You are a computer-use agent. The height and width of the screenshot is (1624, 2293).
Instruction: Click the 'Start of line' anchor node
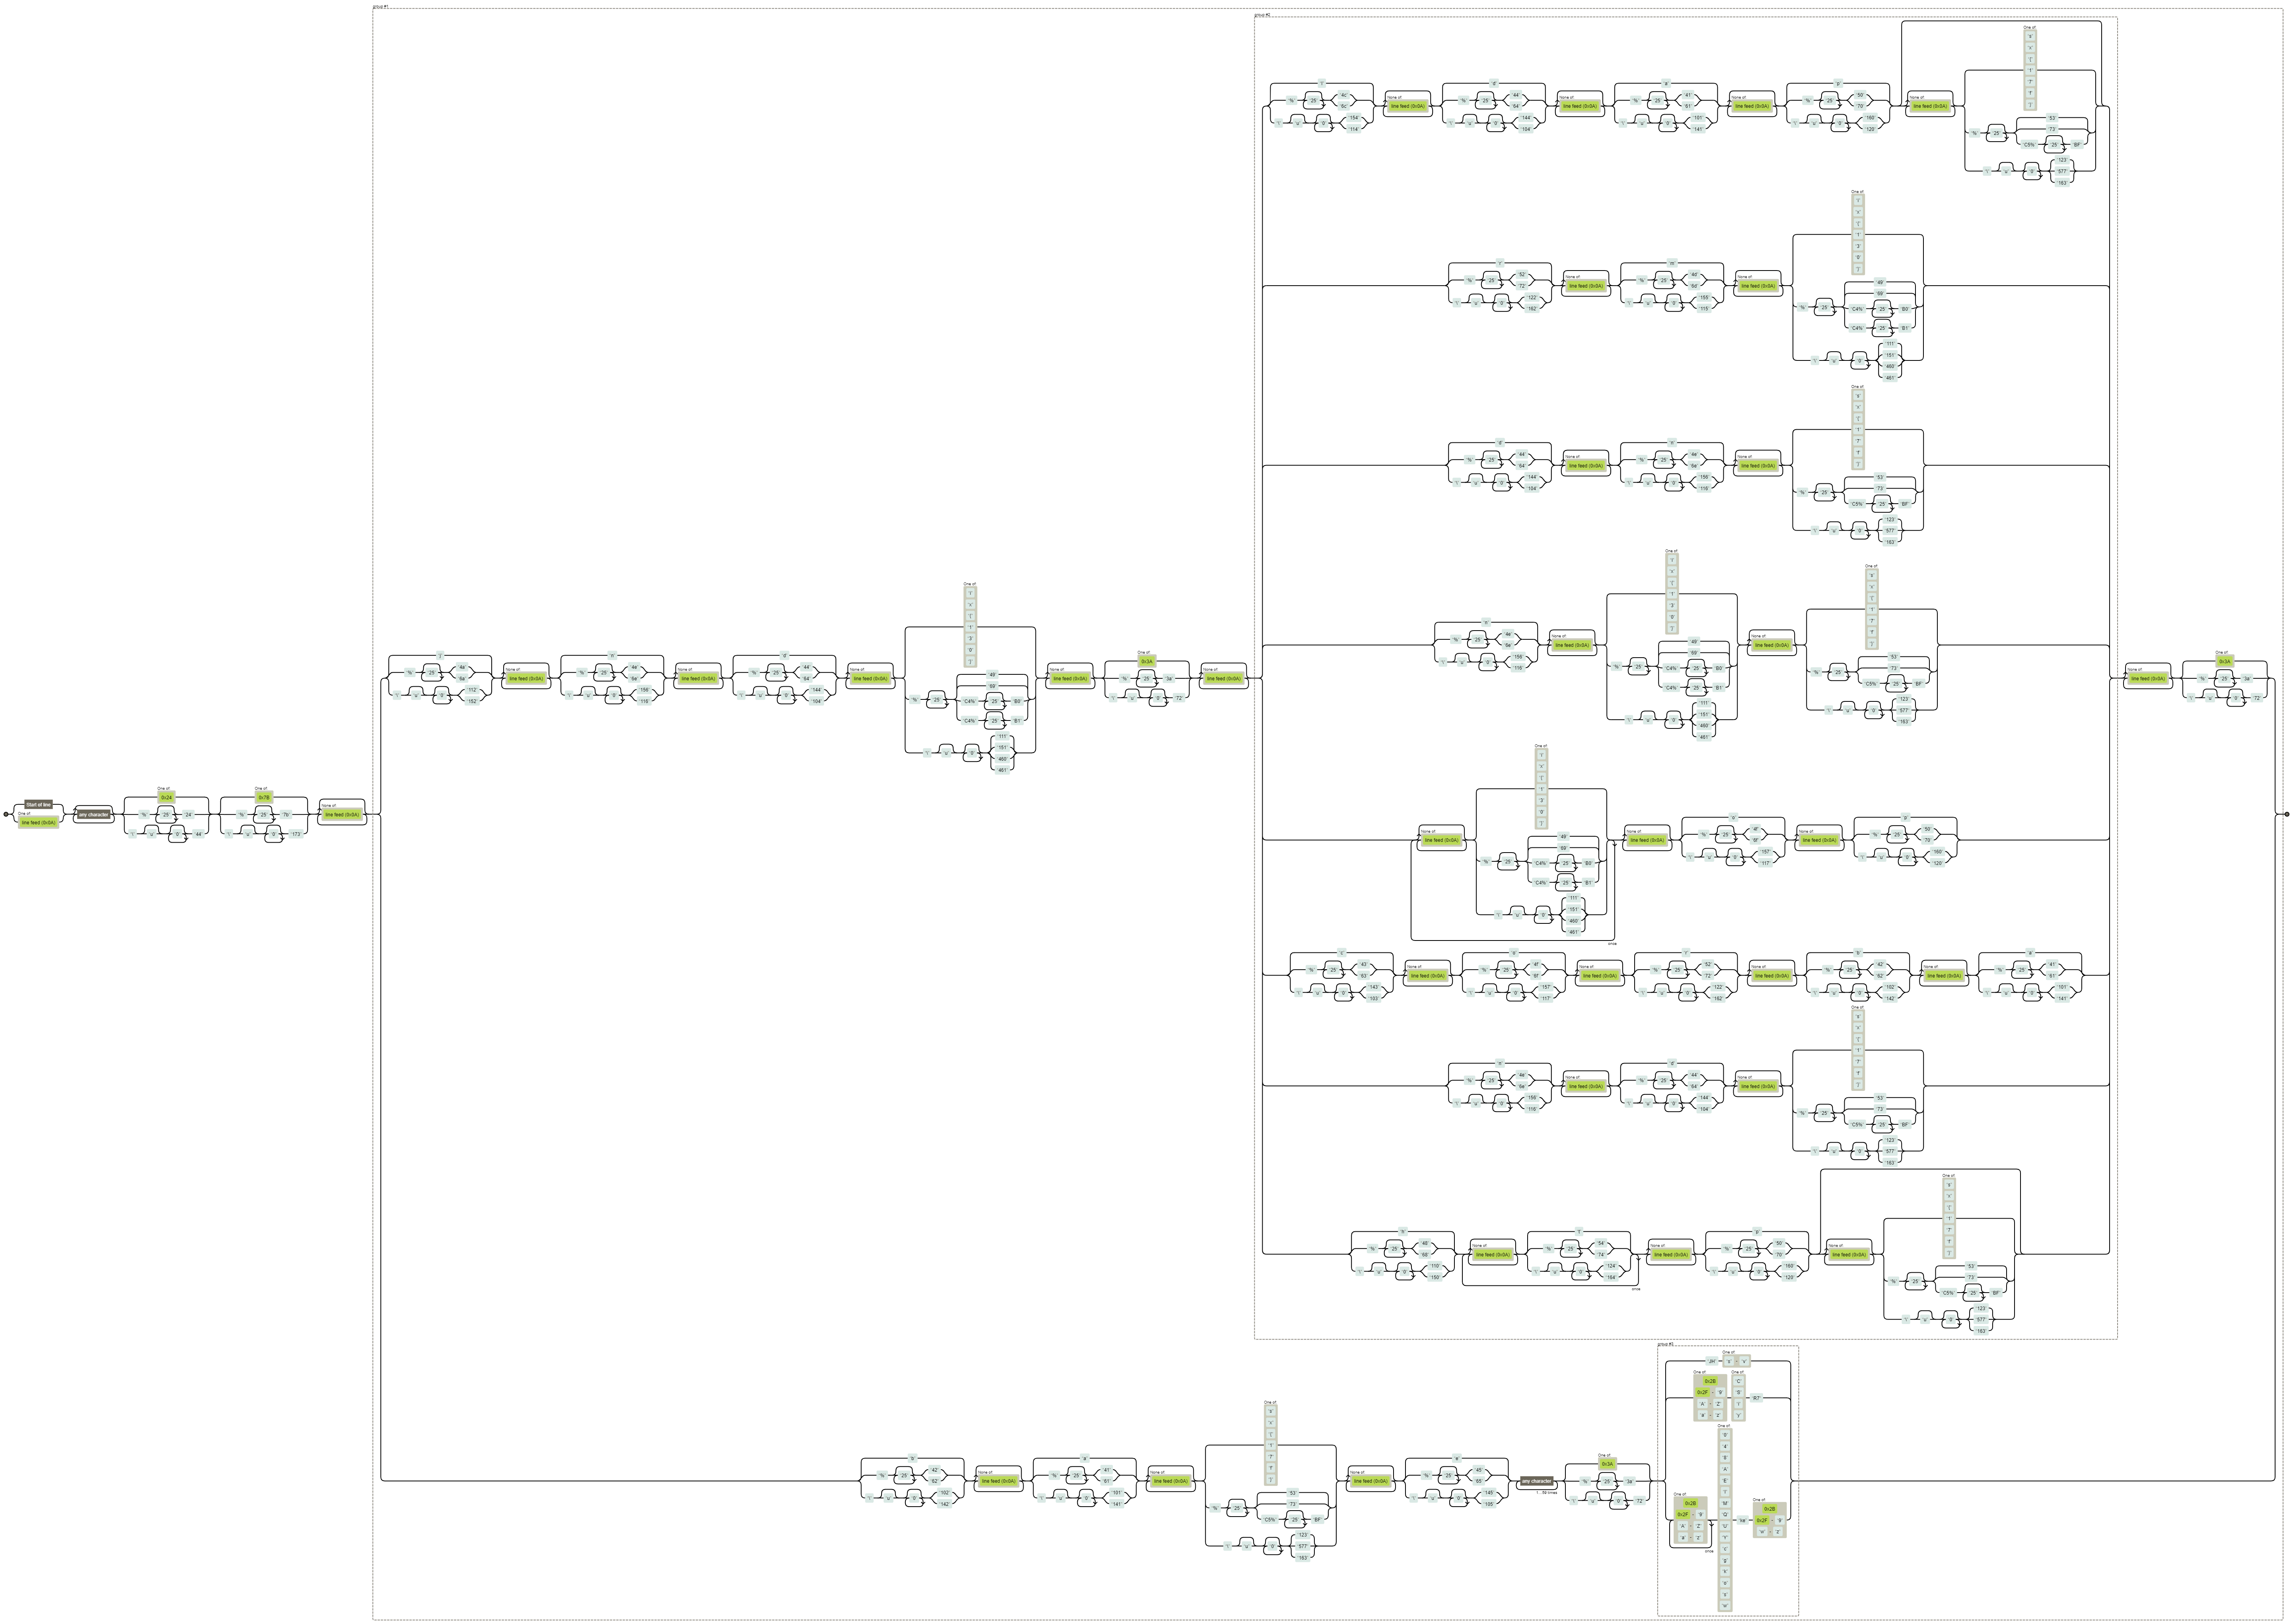(38, 804)
